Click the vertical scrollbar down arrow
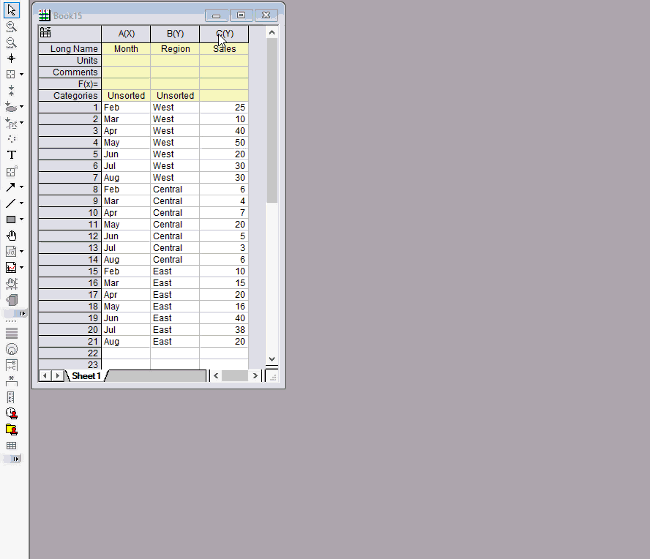The width and height of the screenshot is (650, 559). pos(272,359)
